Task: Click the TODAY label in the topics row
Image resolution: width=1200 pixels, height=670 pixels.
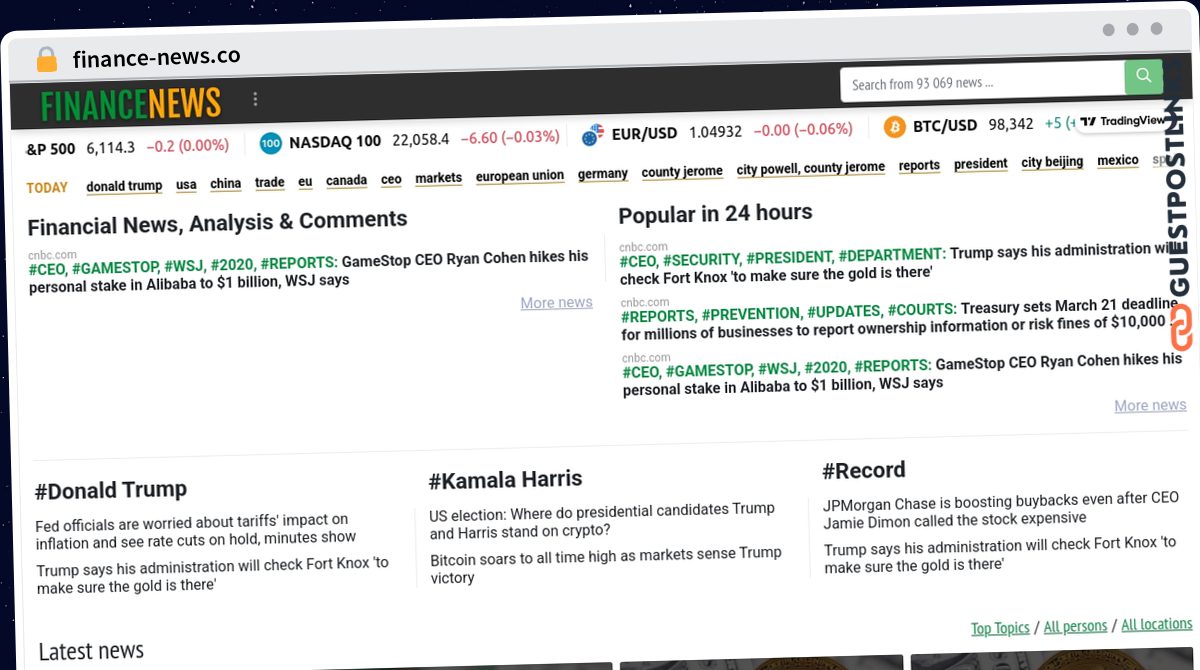Action: pyautogui.click(x=47, y=188)
